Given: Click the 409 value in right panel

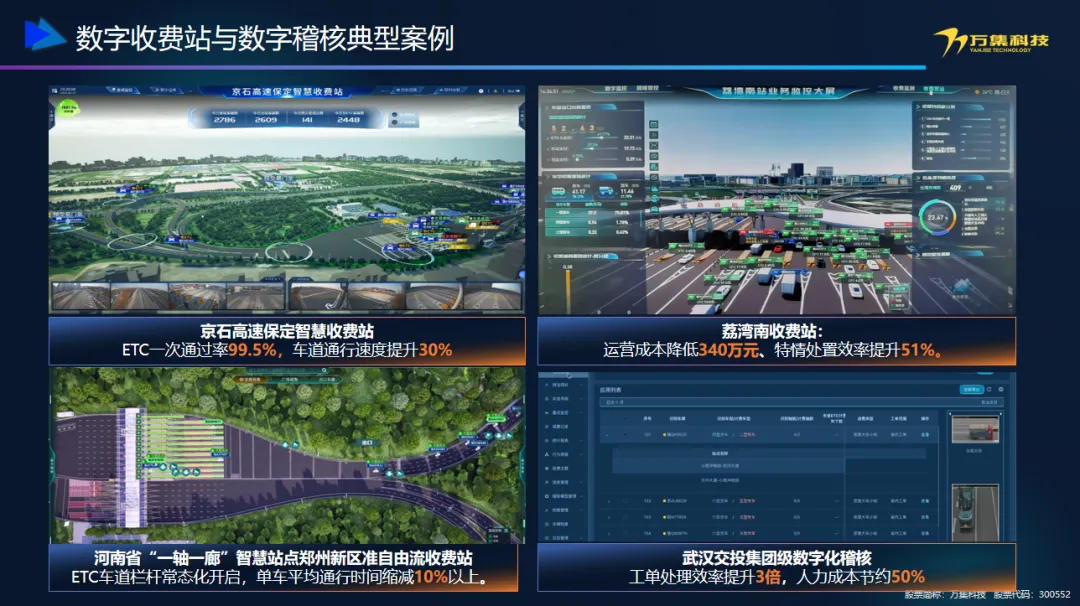Looking at the screenshot, I should tap(955, 188).
